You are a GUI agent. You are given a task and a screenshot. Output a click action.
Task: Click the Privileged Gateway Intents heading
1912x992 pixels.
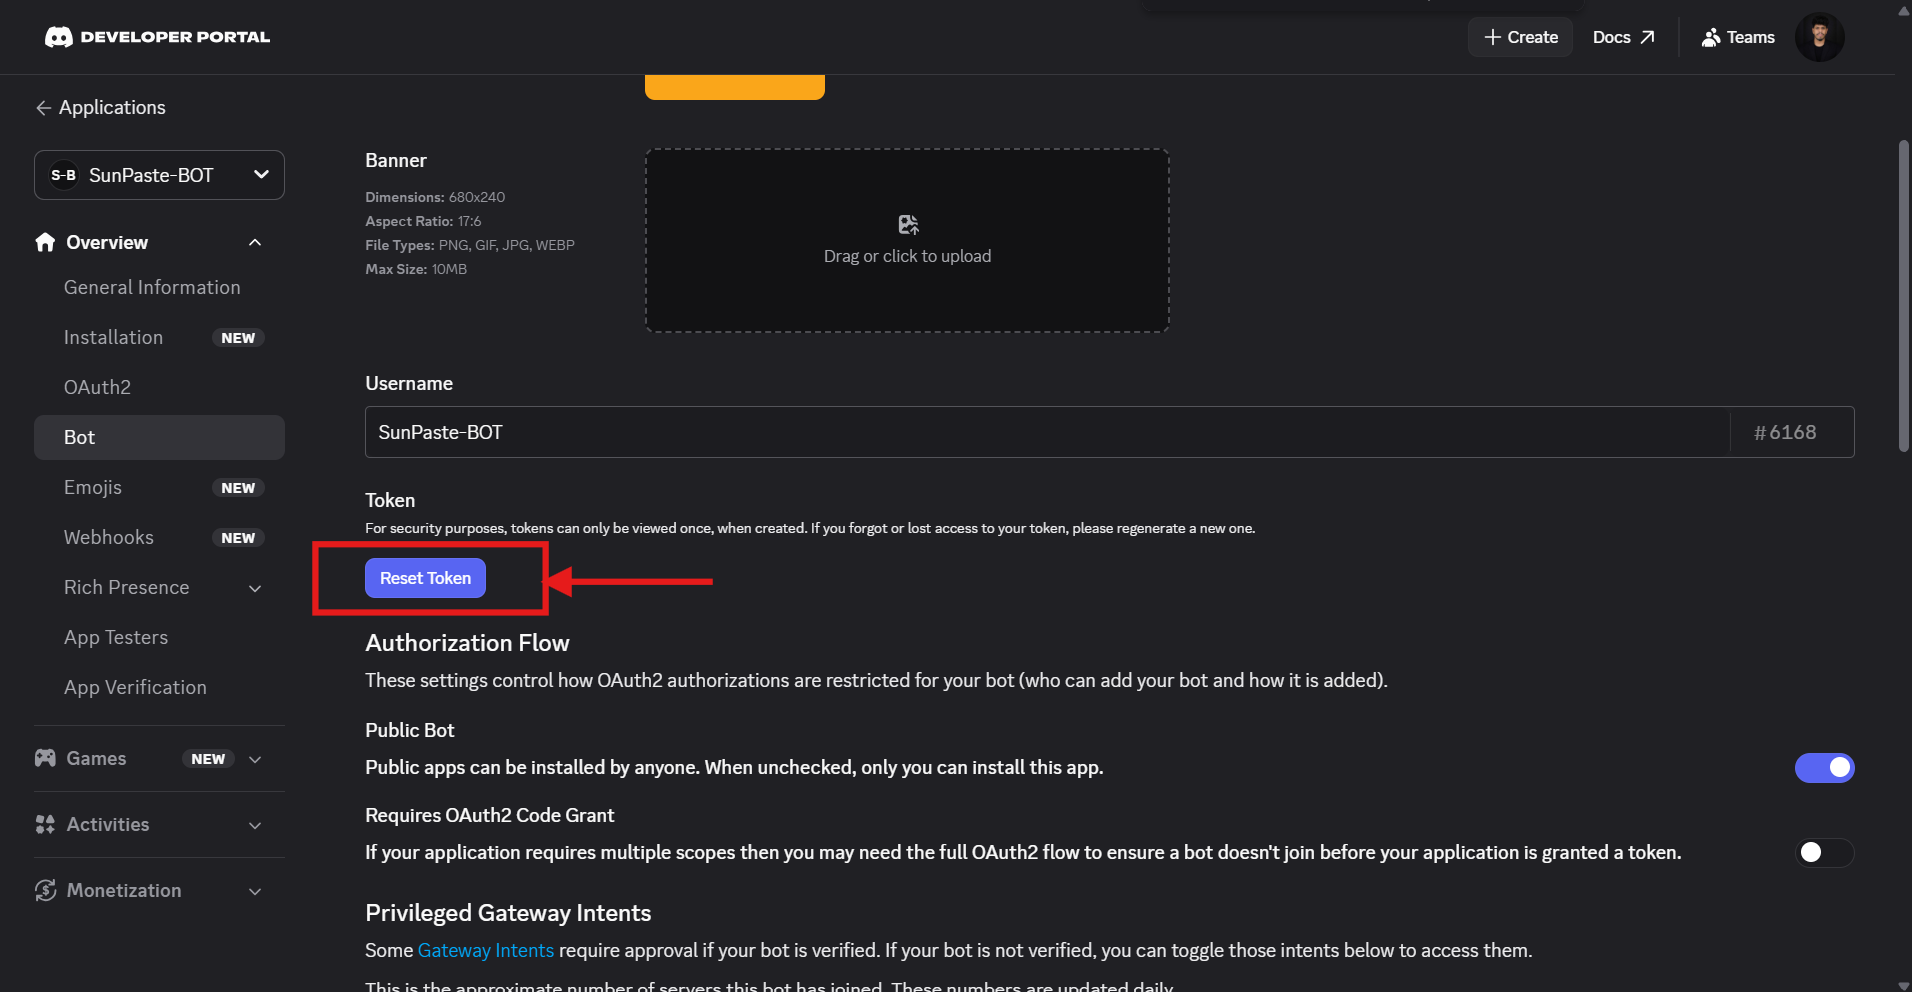pos(508,913)
